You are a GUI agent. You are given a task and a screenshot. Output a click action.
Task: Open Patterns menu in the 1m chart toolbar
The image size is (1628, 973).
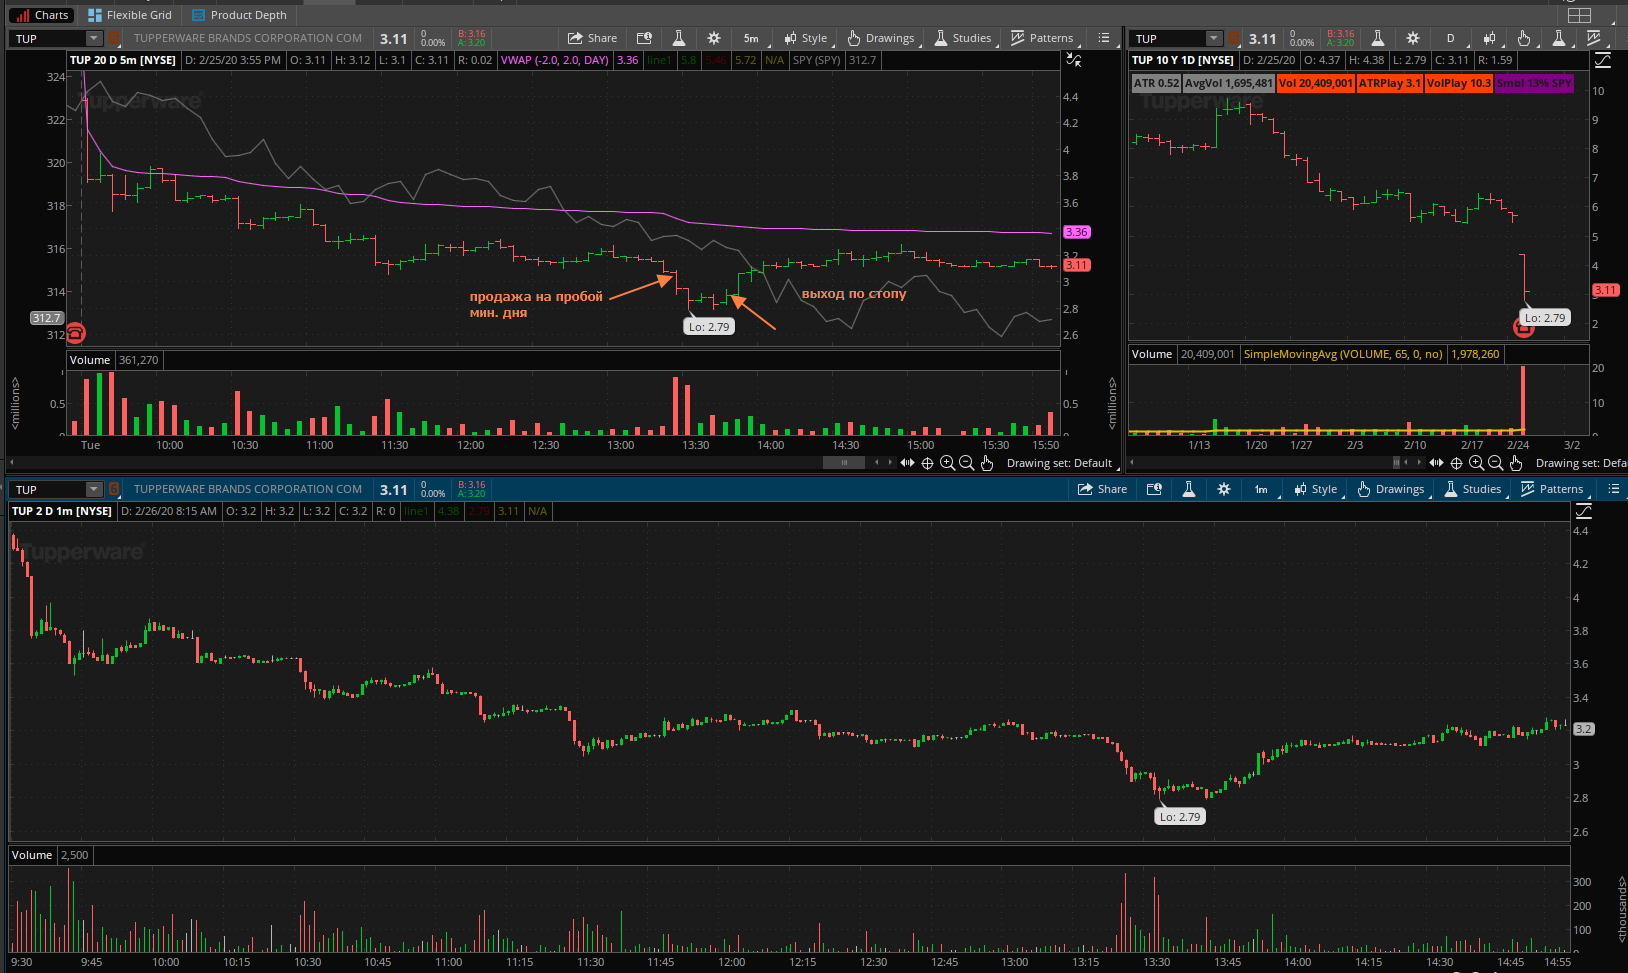[x=1552, y=489]
